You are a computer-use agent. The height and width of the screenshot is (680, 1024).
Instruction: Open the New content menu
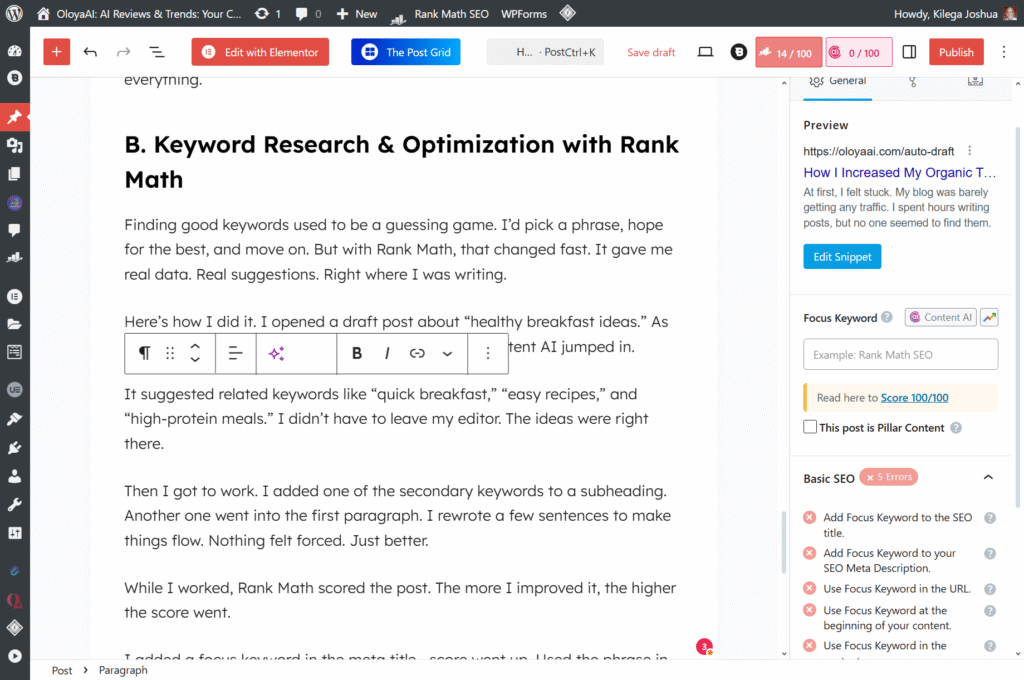(357, 14)
